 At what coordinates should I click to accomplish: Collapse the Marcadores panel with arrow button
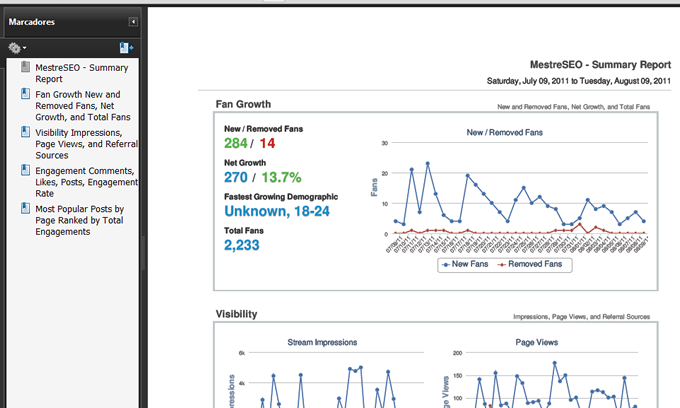point(133,21)
